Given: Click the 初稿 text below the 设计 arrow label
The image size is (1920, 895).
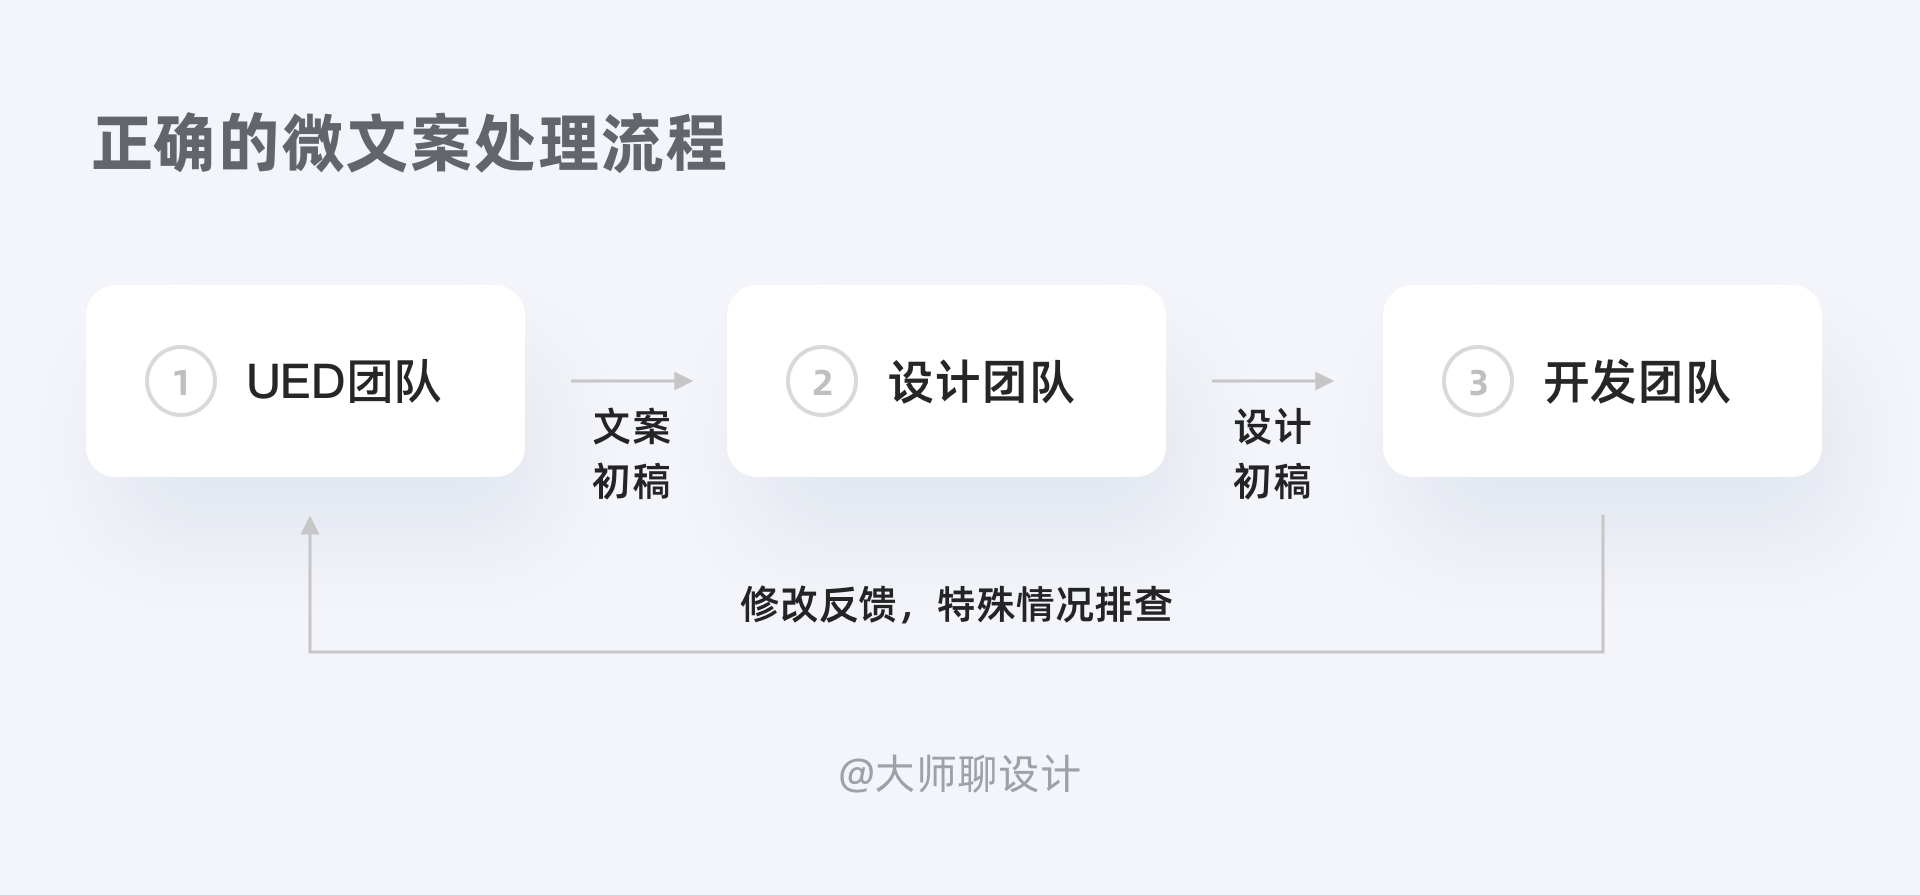Looking at the screenshot, I should [1272, 482].
